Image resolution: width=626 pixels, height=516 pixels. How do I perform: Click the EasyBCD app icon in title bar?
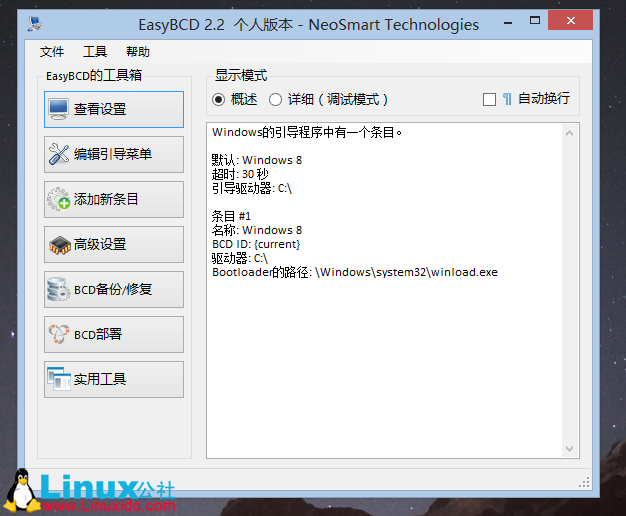click(35, 24)
